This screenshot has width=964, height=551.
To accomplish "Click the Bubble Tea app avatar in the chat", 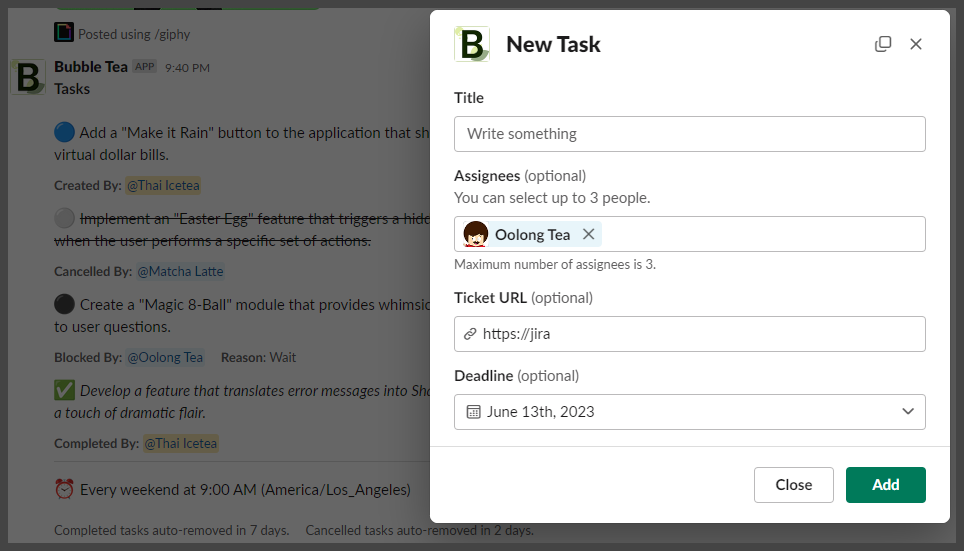I will [x=28, y=77].
